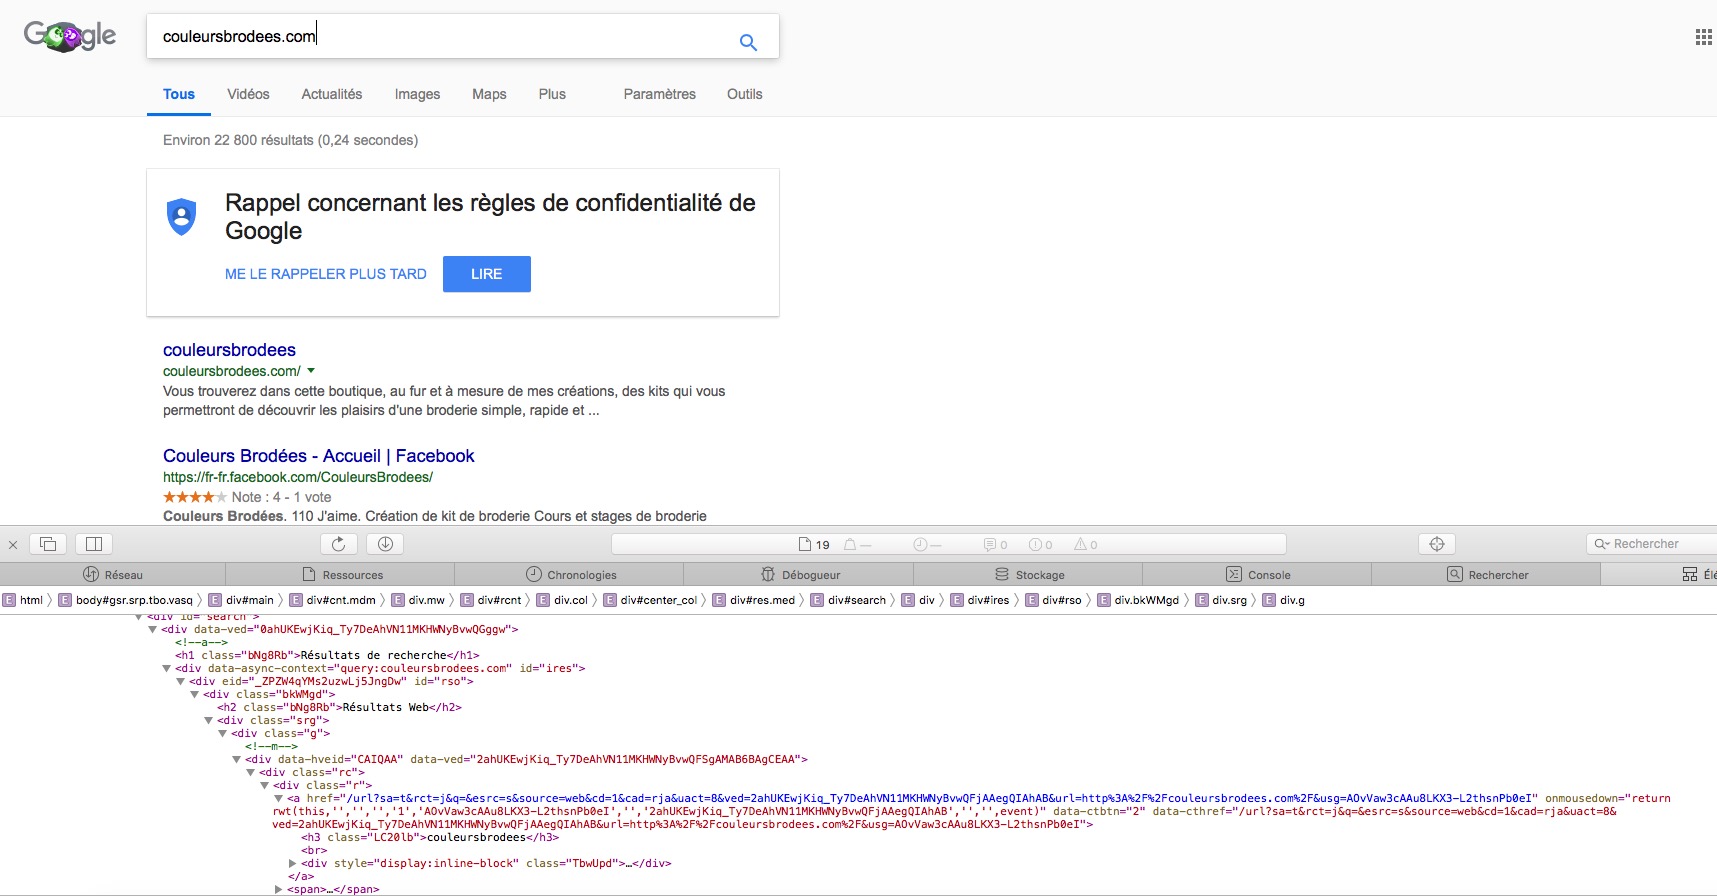Image resolution: width=1717 pixels, height=896 pixels.
Task: Collapse the div id="ires" node
Action: [167, 668]
